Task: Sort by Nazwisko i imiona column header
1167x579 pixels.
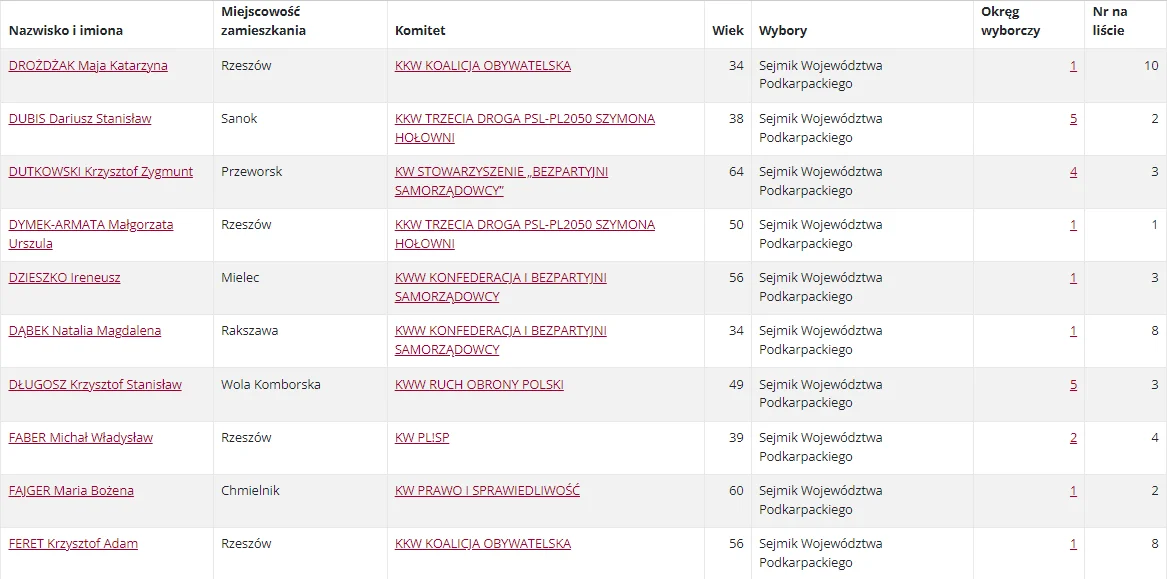Action: point(66,30)
